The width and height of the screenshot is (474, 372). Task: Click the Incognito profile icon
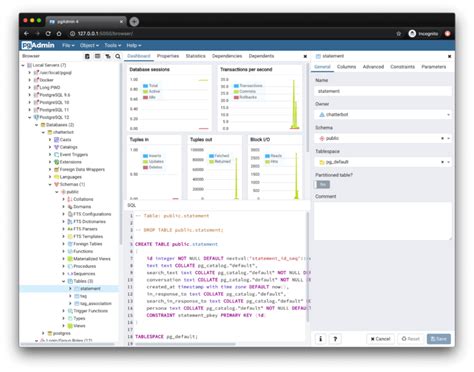click(412, 33)
